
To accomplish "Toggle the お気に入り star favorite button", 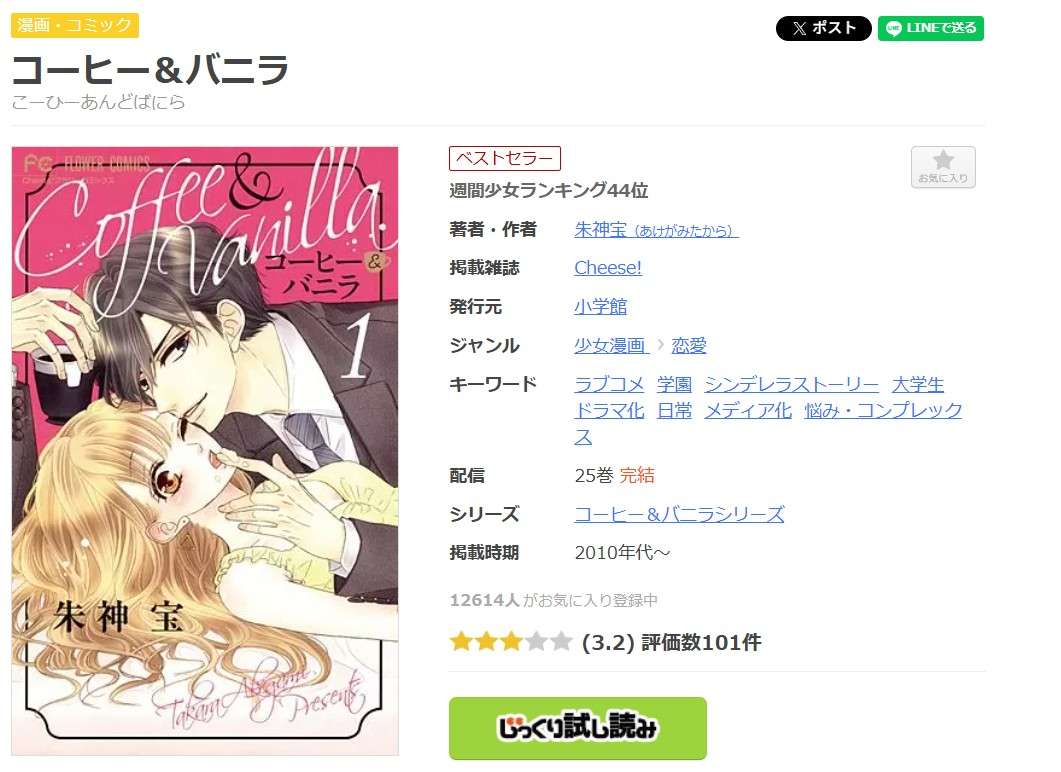I will pos(943,167).
